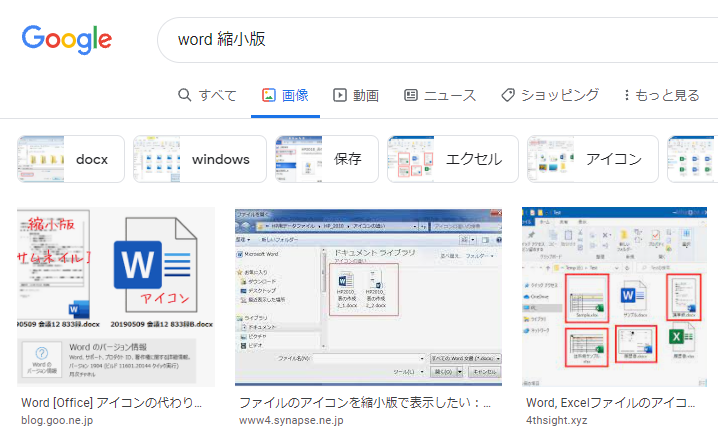The width and height of the screenshot is (718, 444).
Task: Filter results by エクセル chip
Action: point(453,159)
